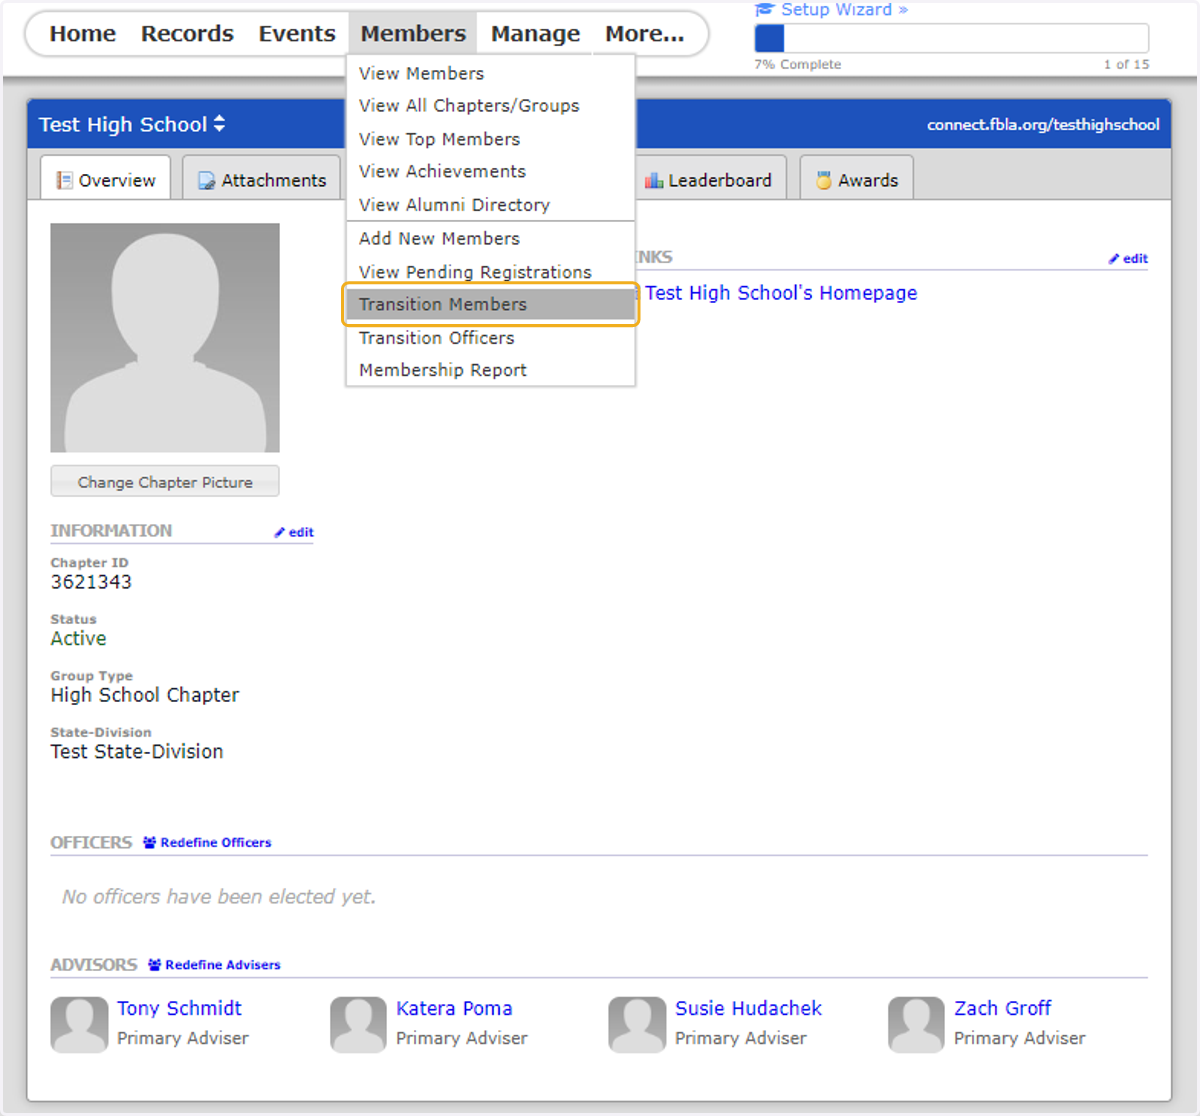Click the setup progress bar
The width and height of the screenshot is (1200, 1116).
(951, 38)
